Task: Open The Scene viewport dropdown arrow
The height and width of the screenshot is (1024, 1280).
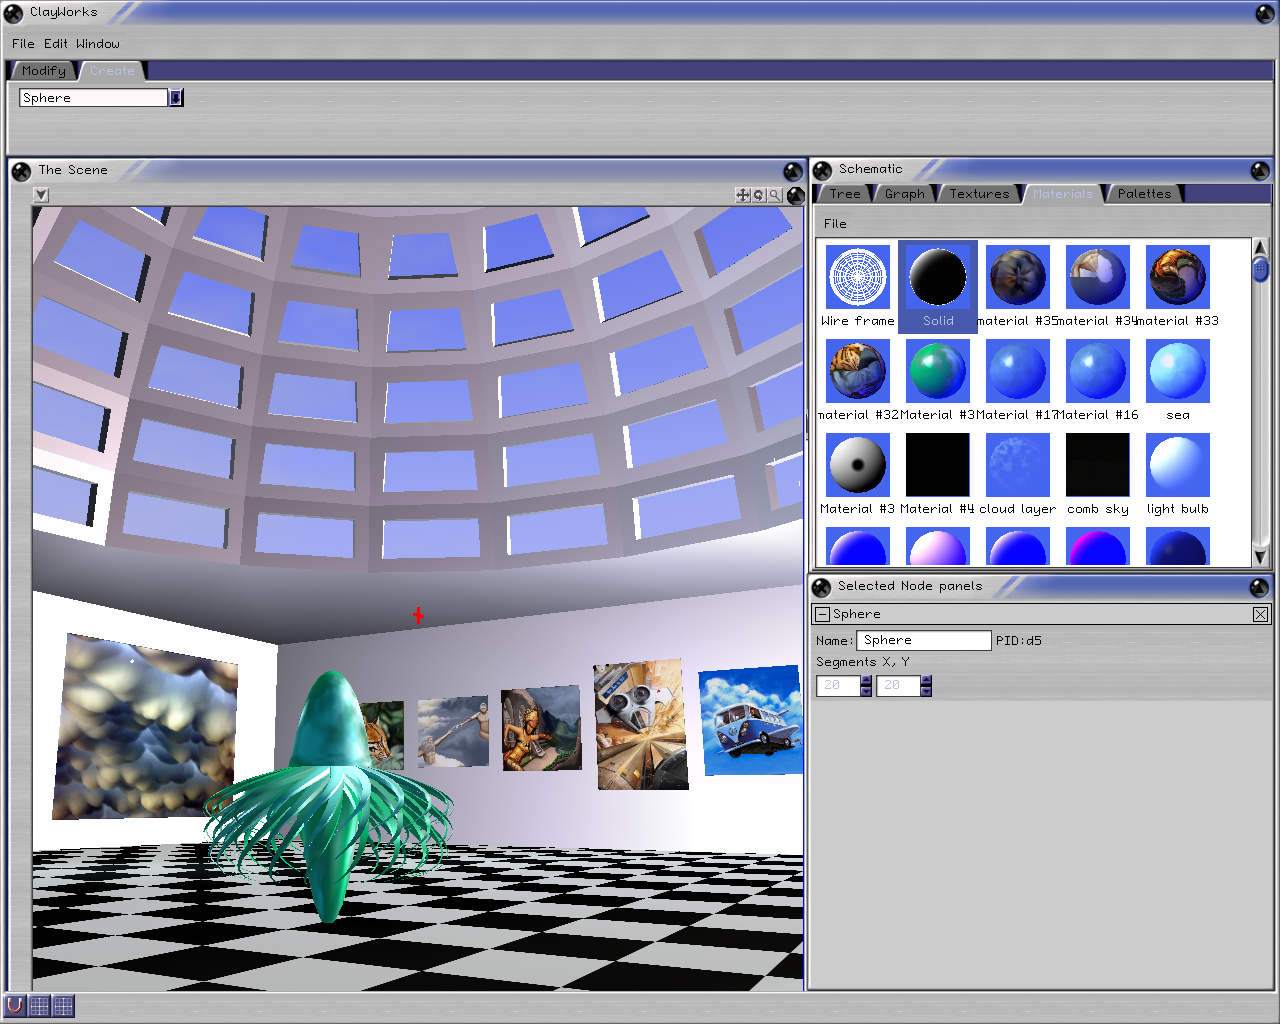Action: click(x=41, y=195)
